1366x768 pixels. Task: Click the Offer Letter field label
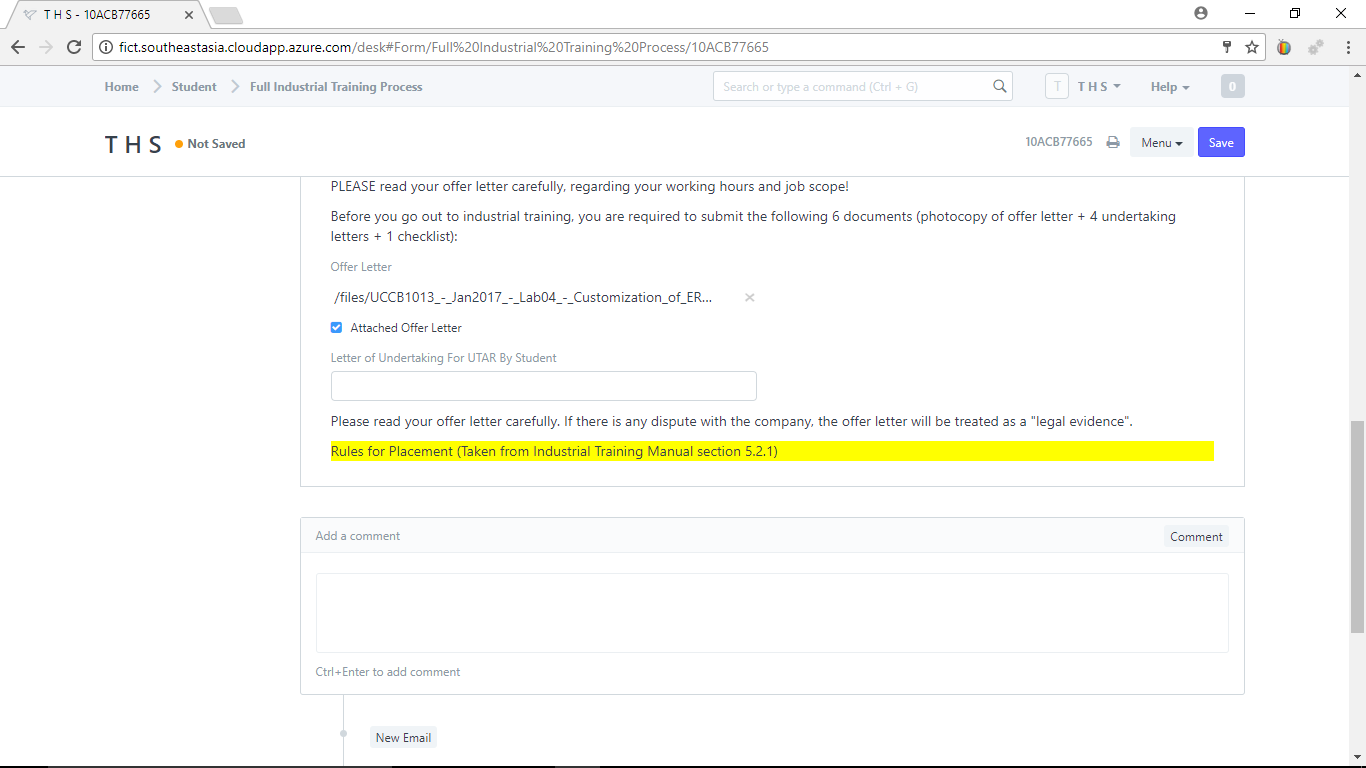pyautogui.click(x=361, y=267)
